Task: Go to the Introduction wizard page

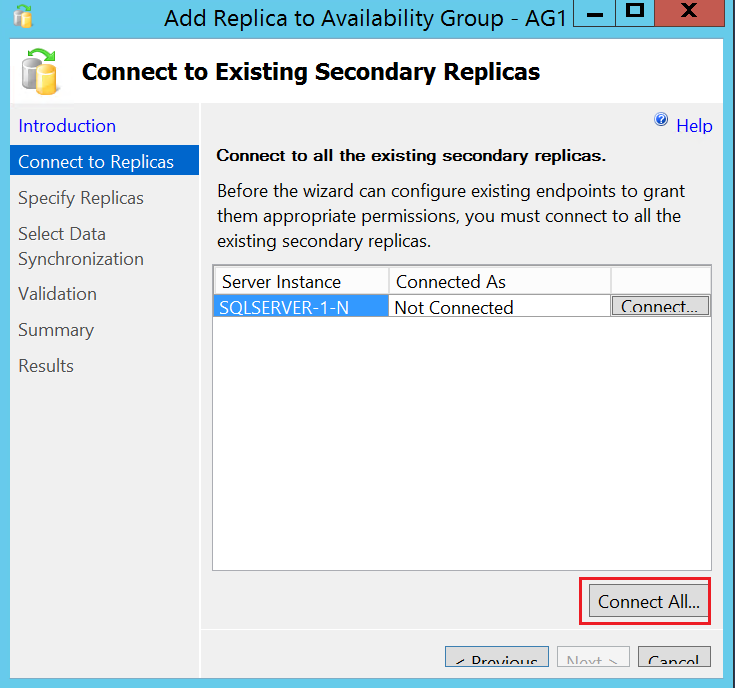Action: point(67,126)
